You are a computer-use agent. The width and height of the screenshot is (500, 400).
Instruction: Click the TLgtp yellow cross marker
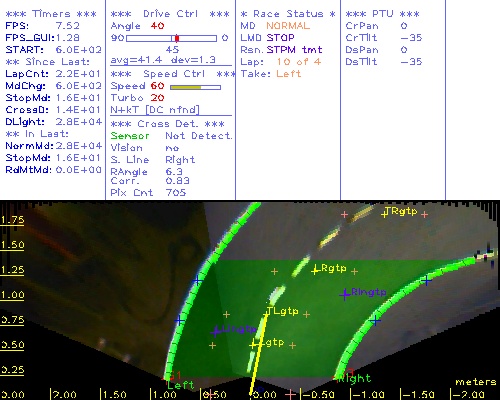click(266, 314)
